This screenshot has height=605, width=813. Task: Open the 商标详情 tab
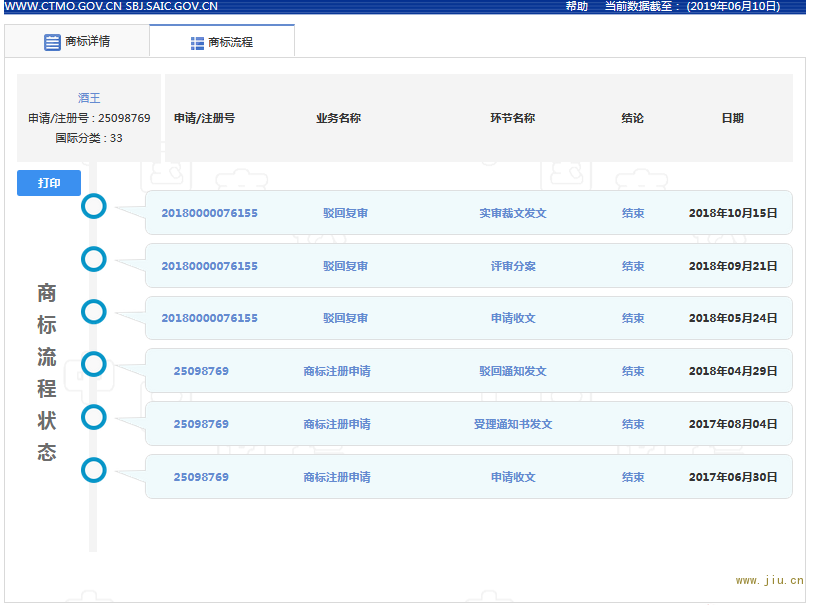[x=77, y=41]
